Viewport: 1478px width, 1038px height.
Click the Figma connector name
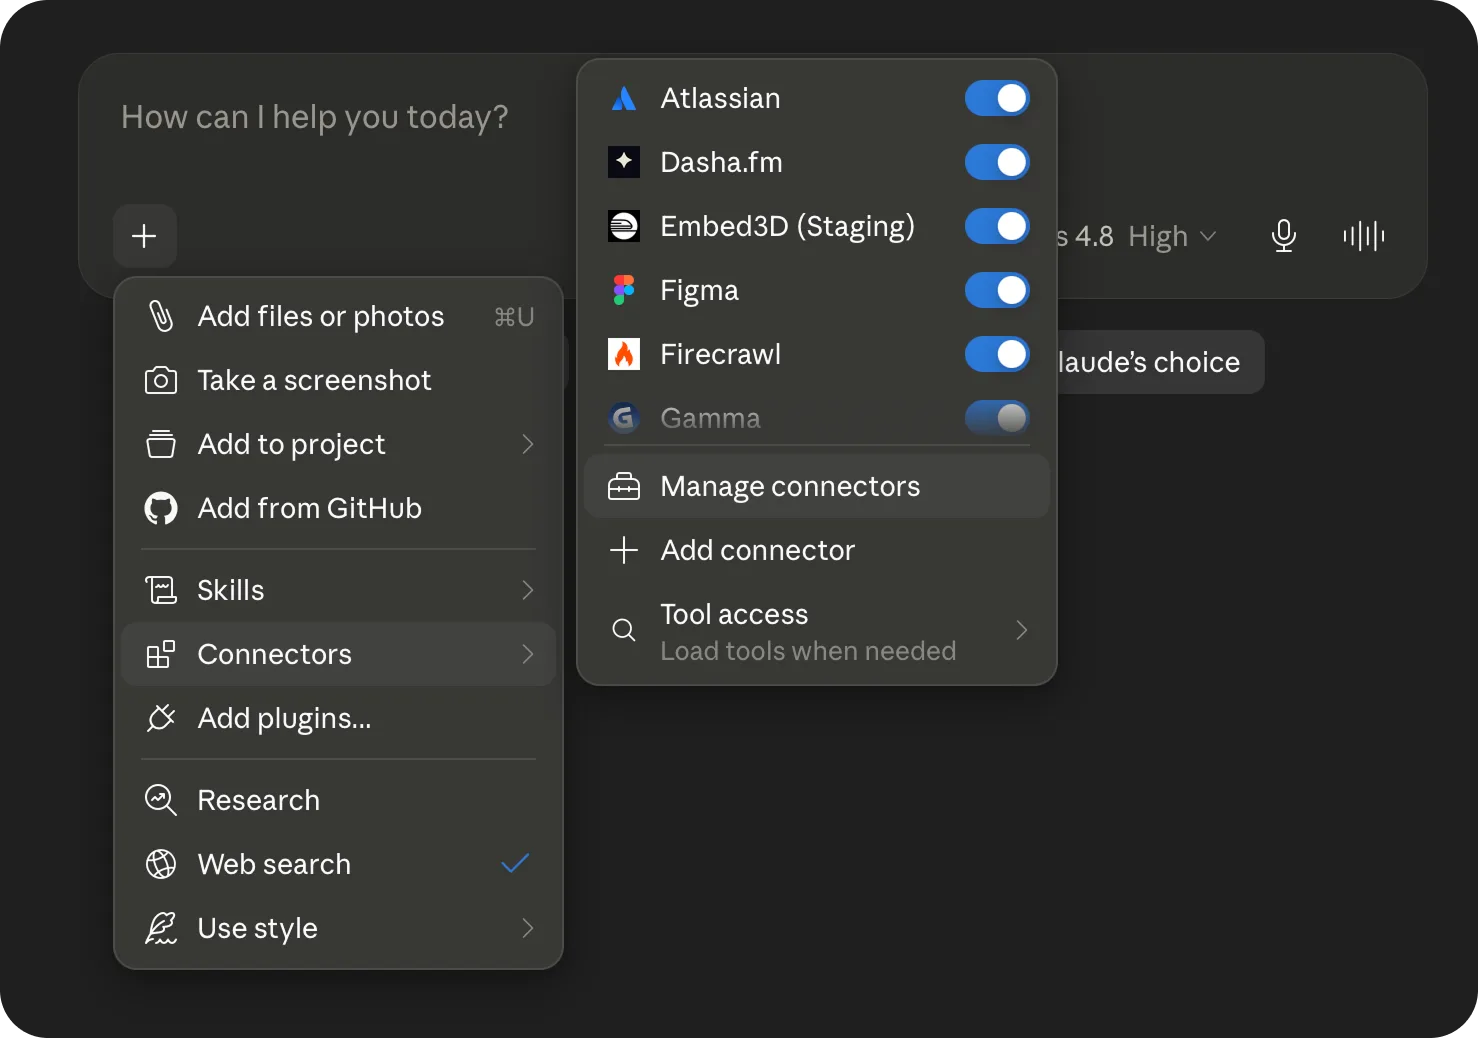[699, 291]
